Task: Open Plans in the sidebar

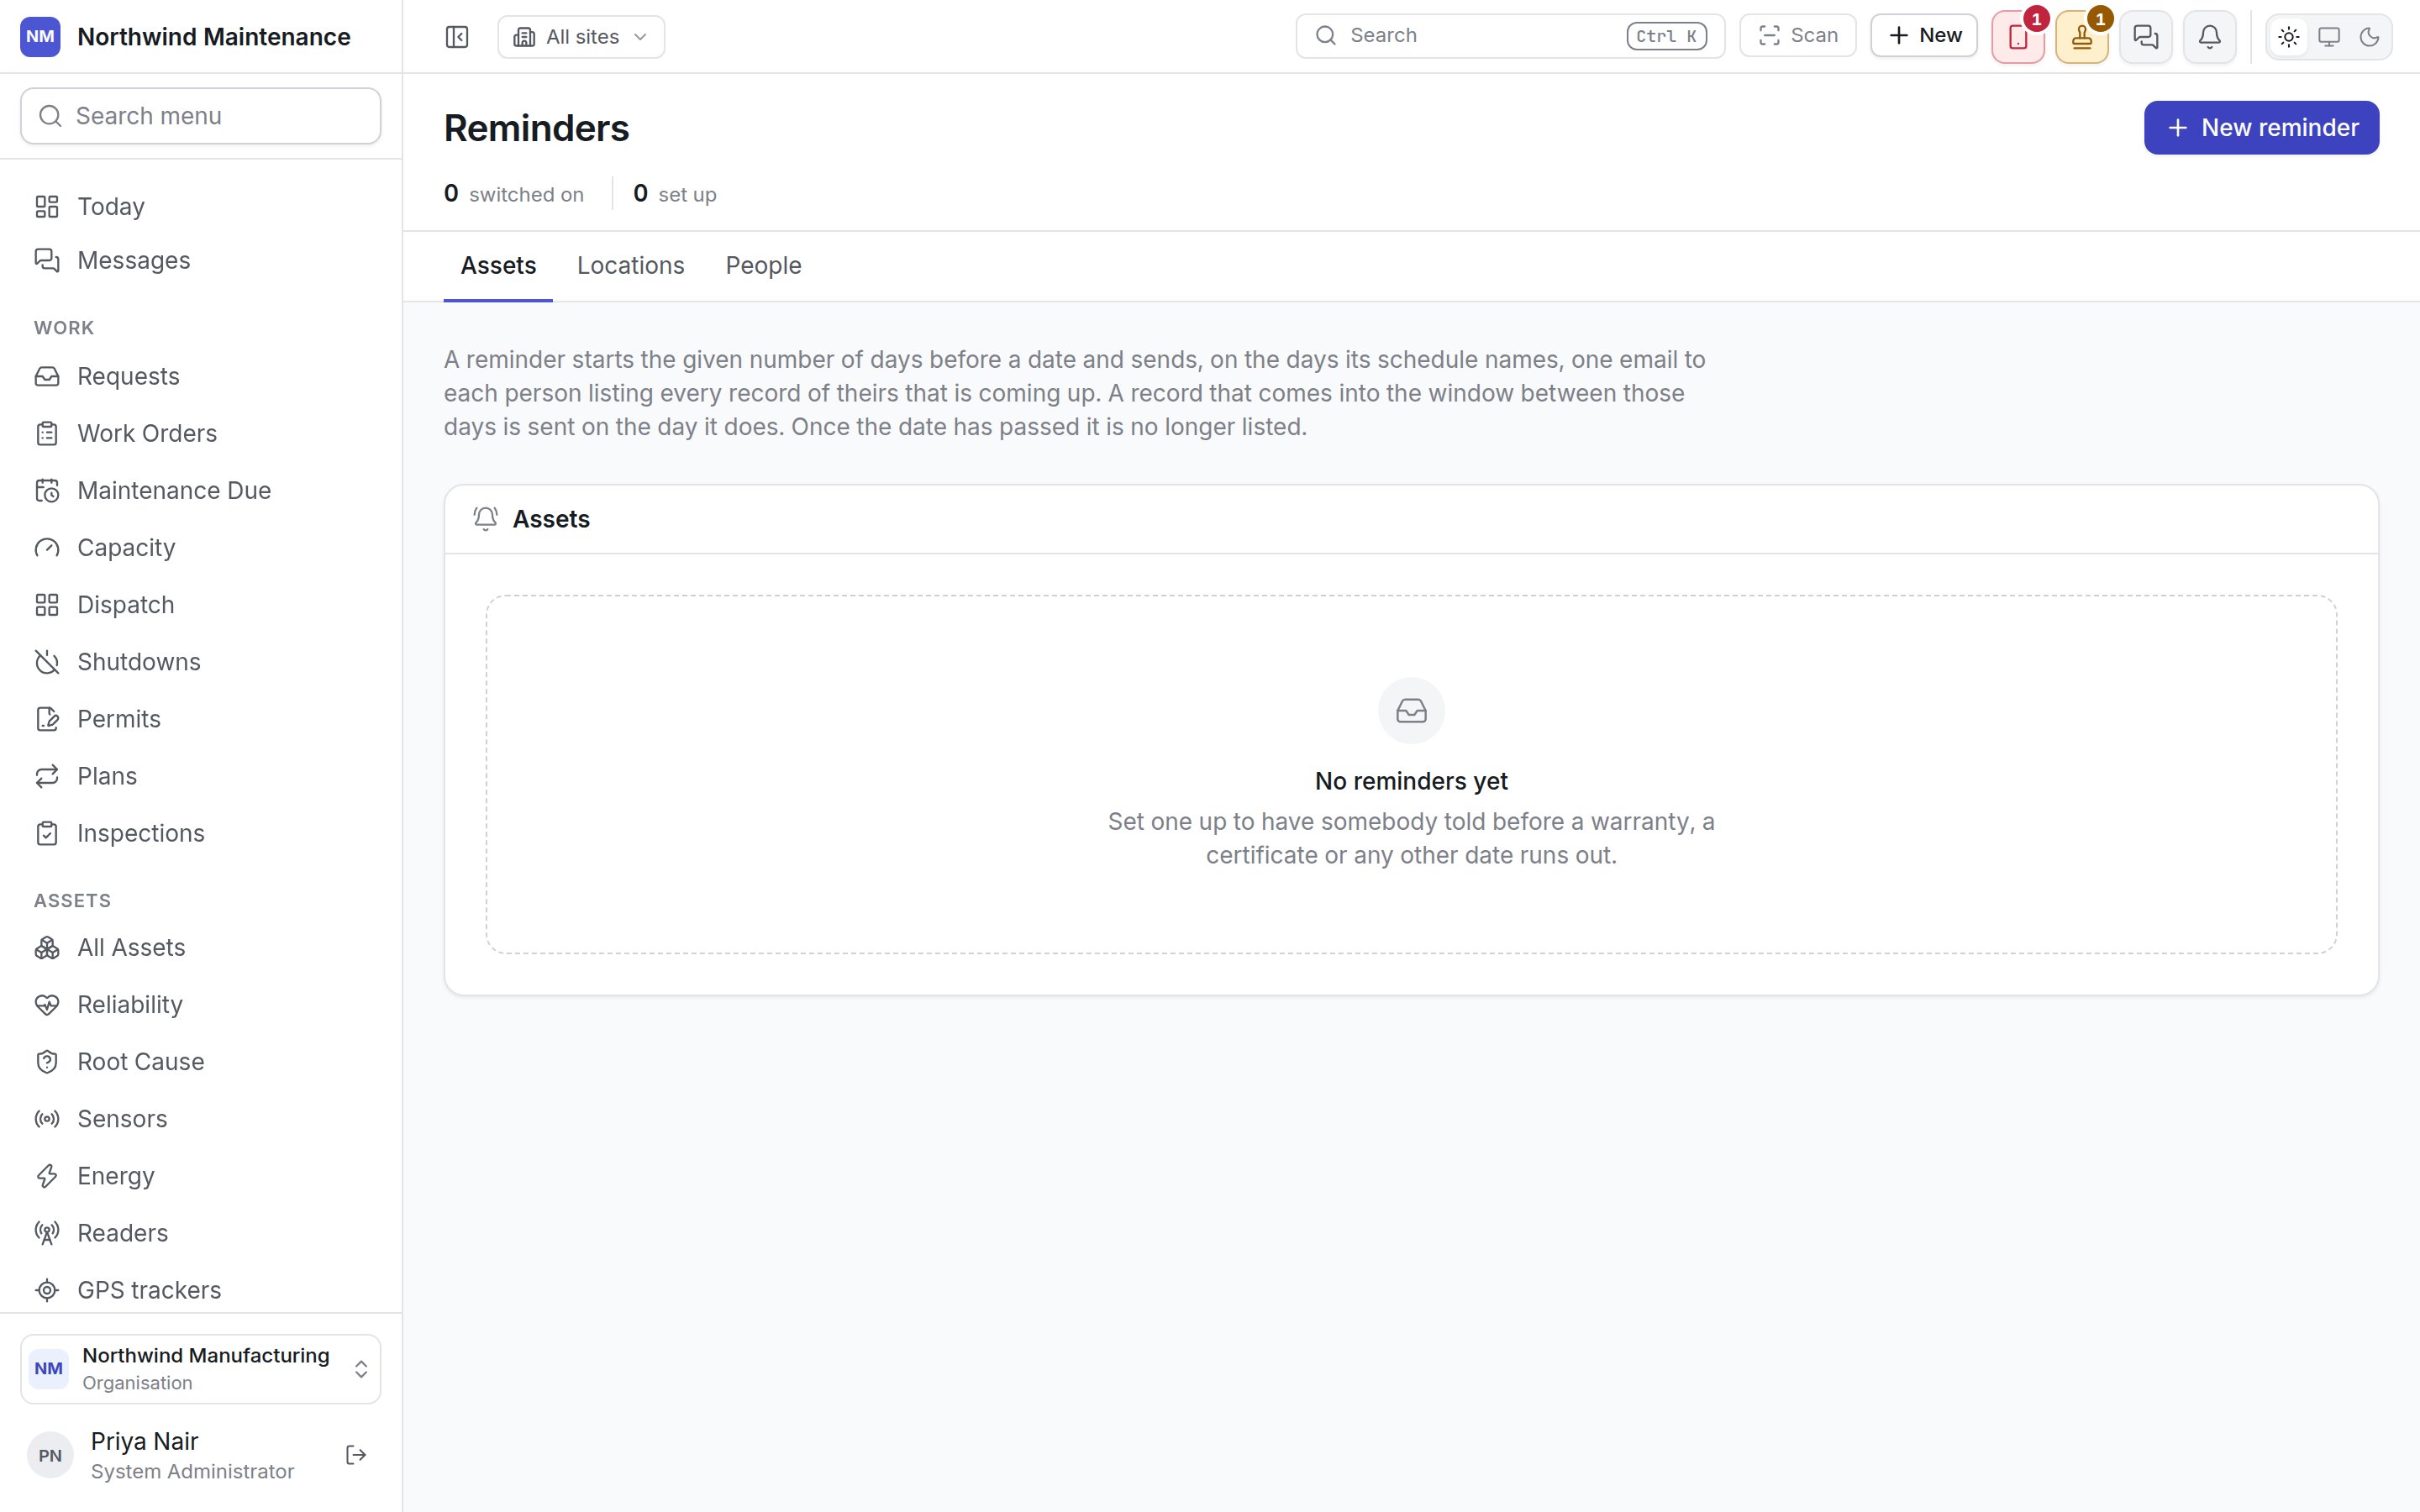Action: click(x=201, y=776)
